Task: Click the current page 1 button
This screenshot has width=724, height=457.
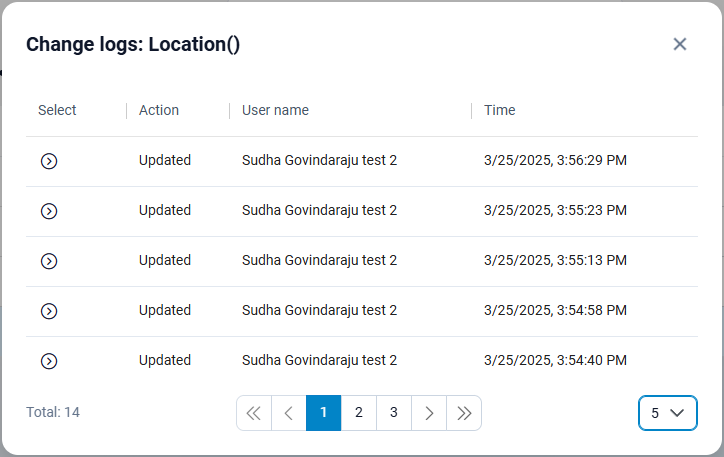Action: [x=323, y=413]
